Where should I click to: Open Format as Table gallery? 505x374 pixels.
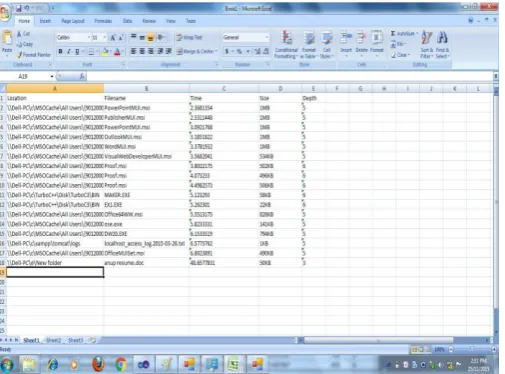click(309, 44)
